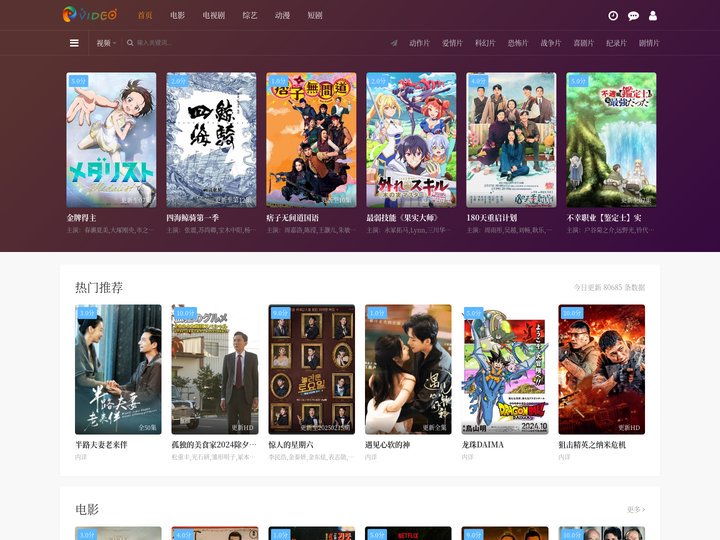Click the 电影 section heading
The width and height of the screenshot is (720, 540).
pos(87,509)
